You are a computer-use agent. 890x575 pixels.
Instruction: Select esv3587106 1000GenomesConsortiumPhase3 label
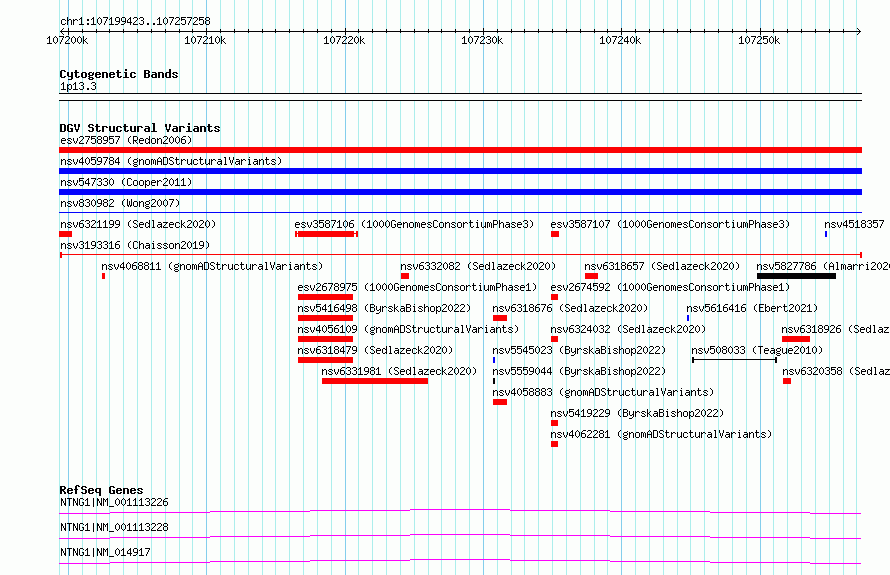click(x=414, y=224)
